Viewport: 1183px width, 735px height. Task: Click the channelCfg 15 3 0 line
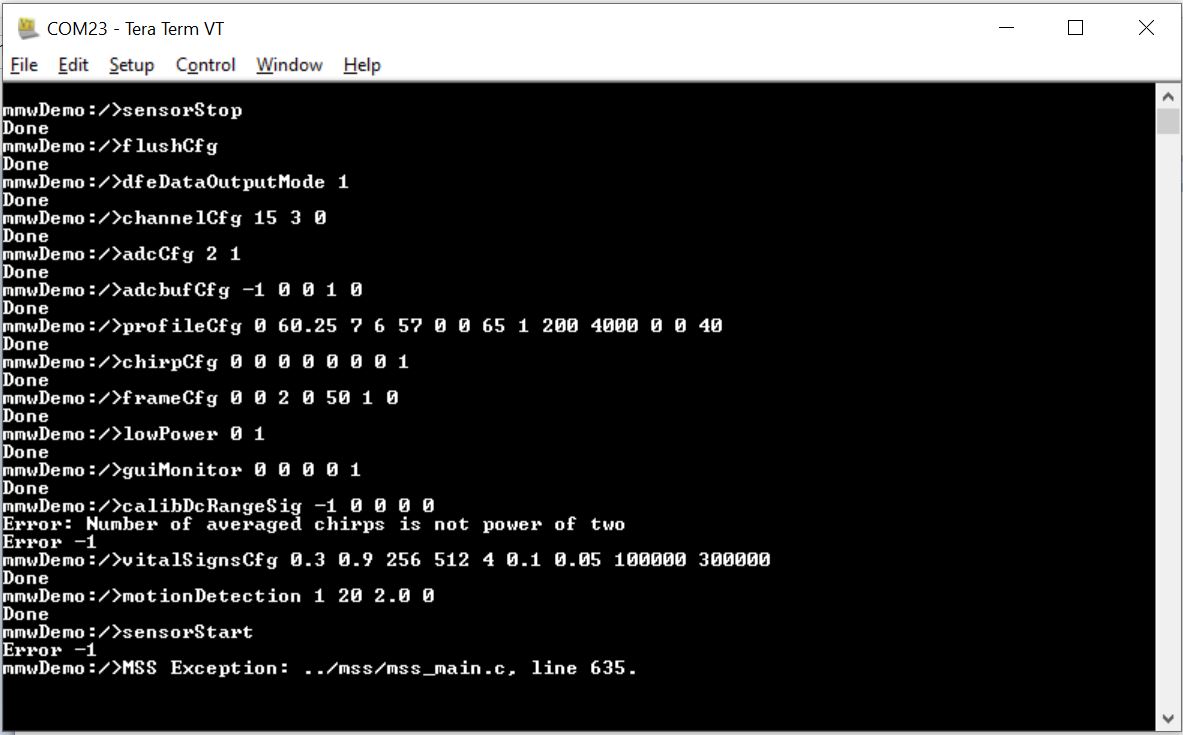pyautogui.click(x=164, y=218)
